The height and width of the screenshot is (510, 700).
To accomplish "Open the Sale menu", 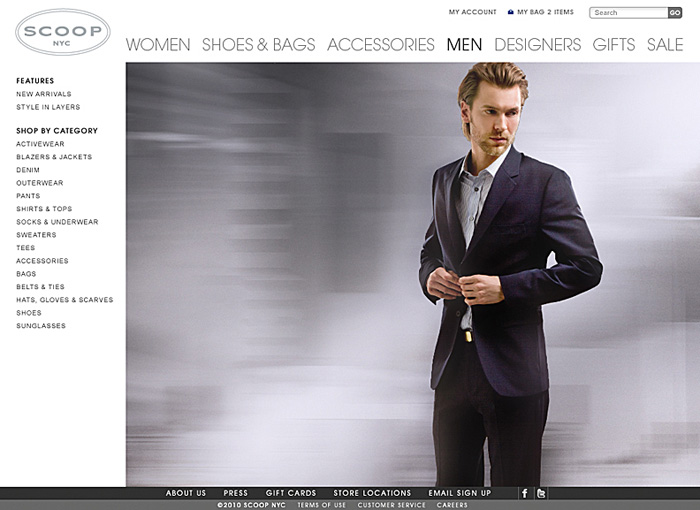I will [x=665, y=45].
